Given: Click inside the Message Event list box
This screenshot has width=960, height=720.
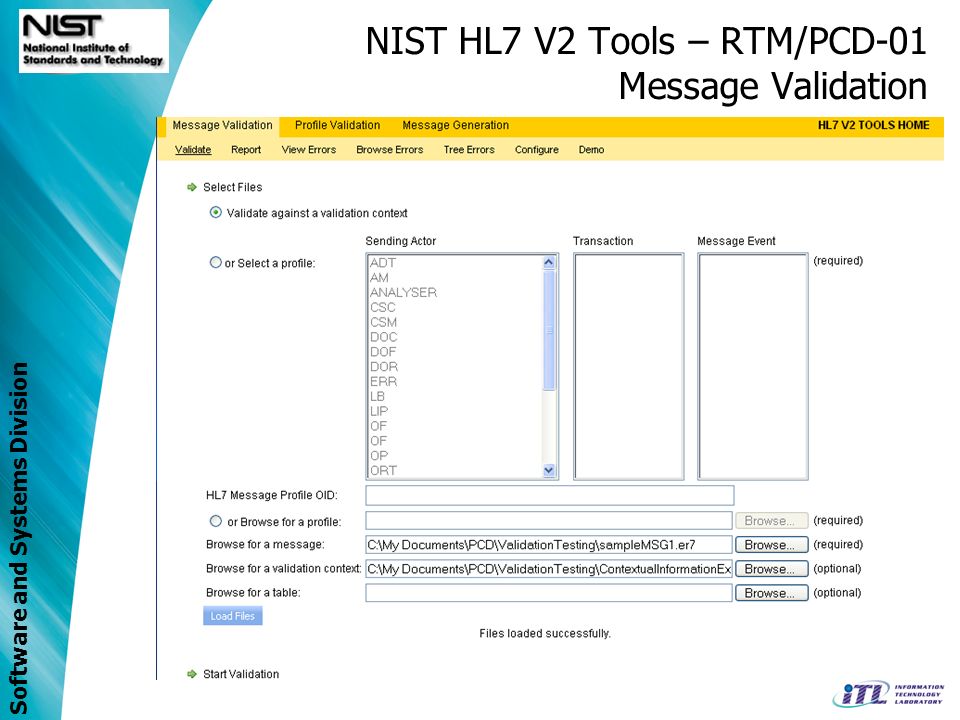Looking at the screenshot, I should coord(753,366).
